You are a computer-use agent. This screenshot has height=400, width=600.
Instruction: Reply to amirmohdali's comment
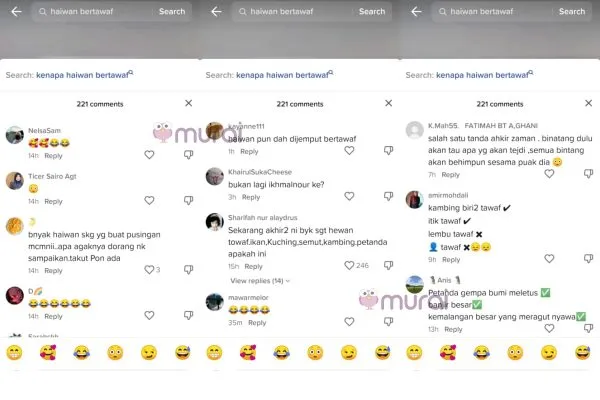[451, 260]
